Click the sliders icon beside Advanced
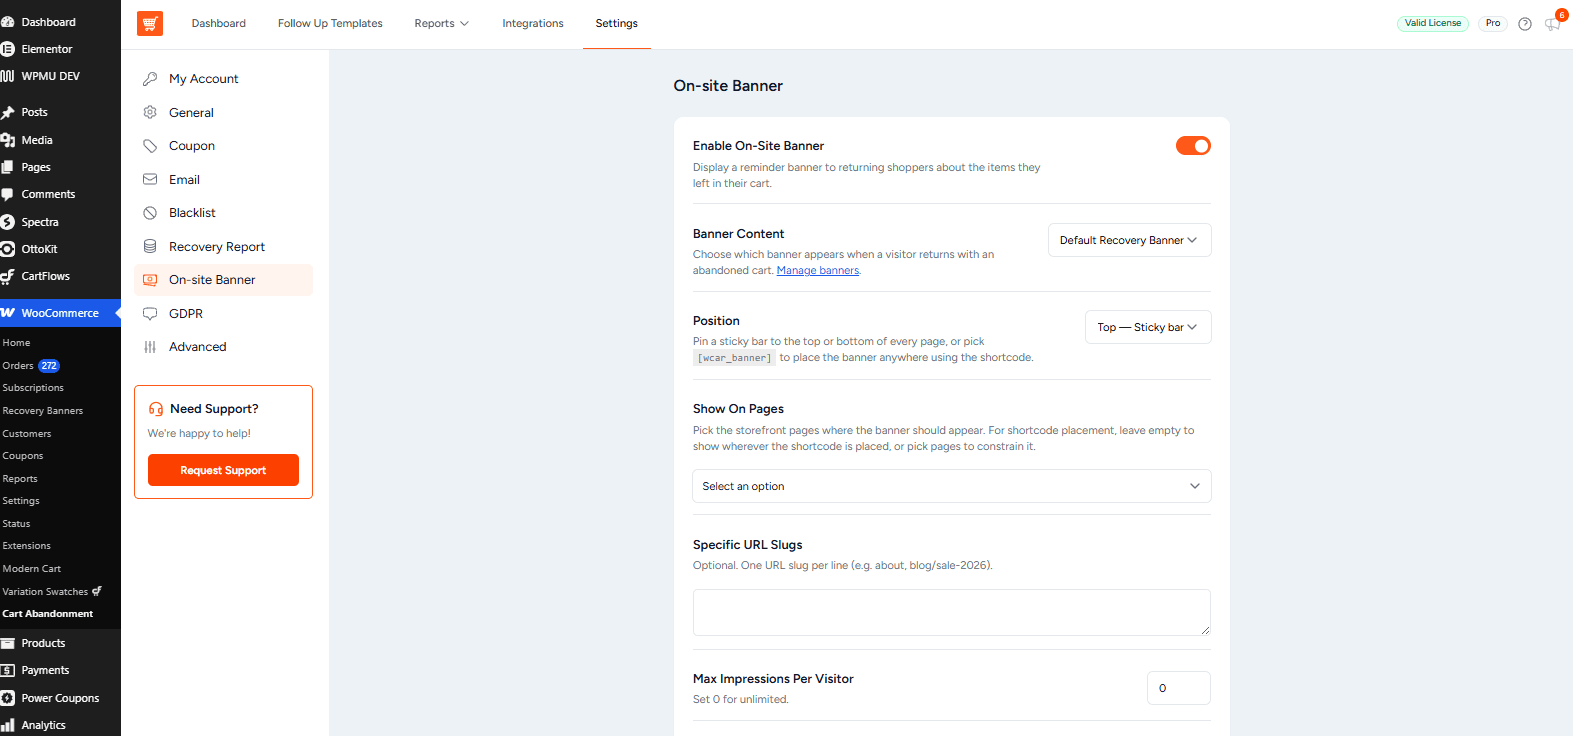 150,347
